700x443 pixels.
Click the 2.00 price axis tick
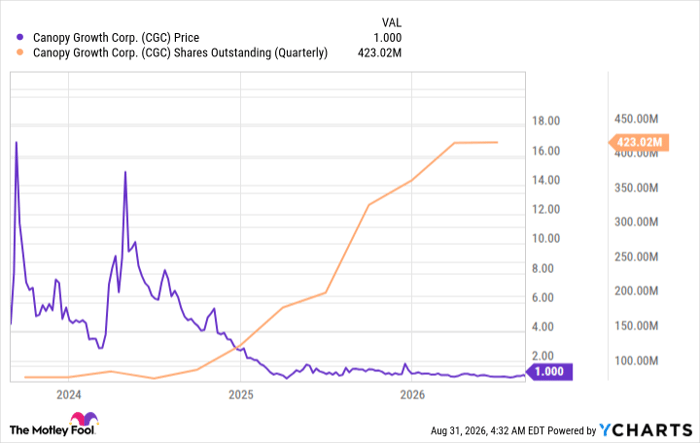click(543, 356)
